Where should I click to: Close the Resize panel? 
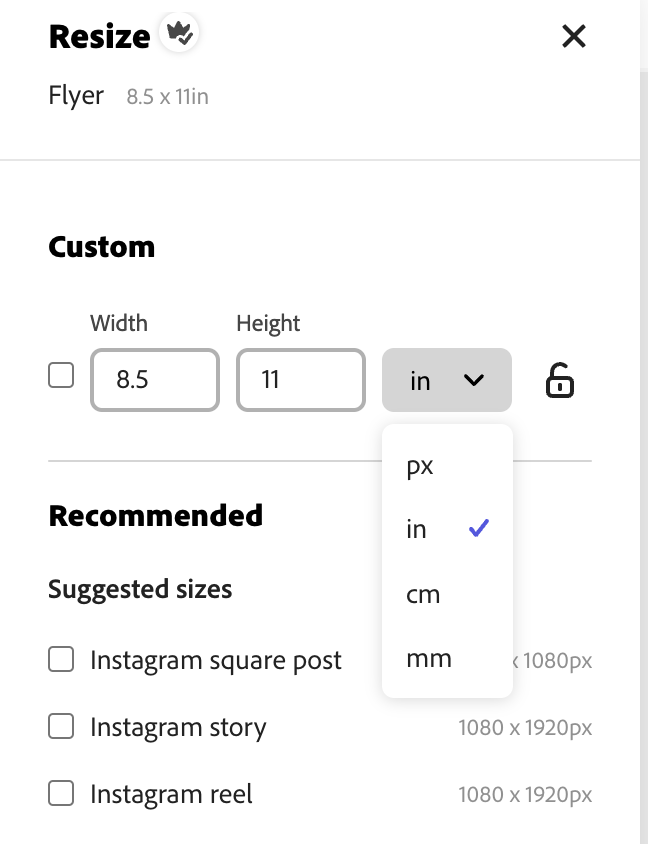click(573, 36)
